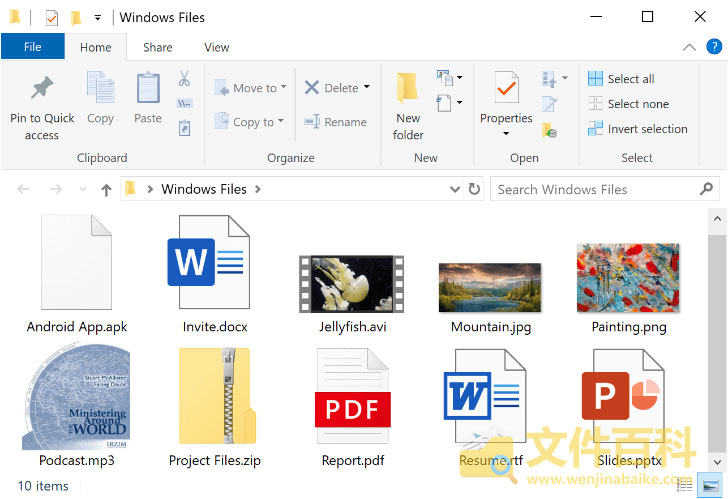Click the scrollbar up arrow
Image resolution: width=728 pixels, height=499 pixels.
(716, 218)
